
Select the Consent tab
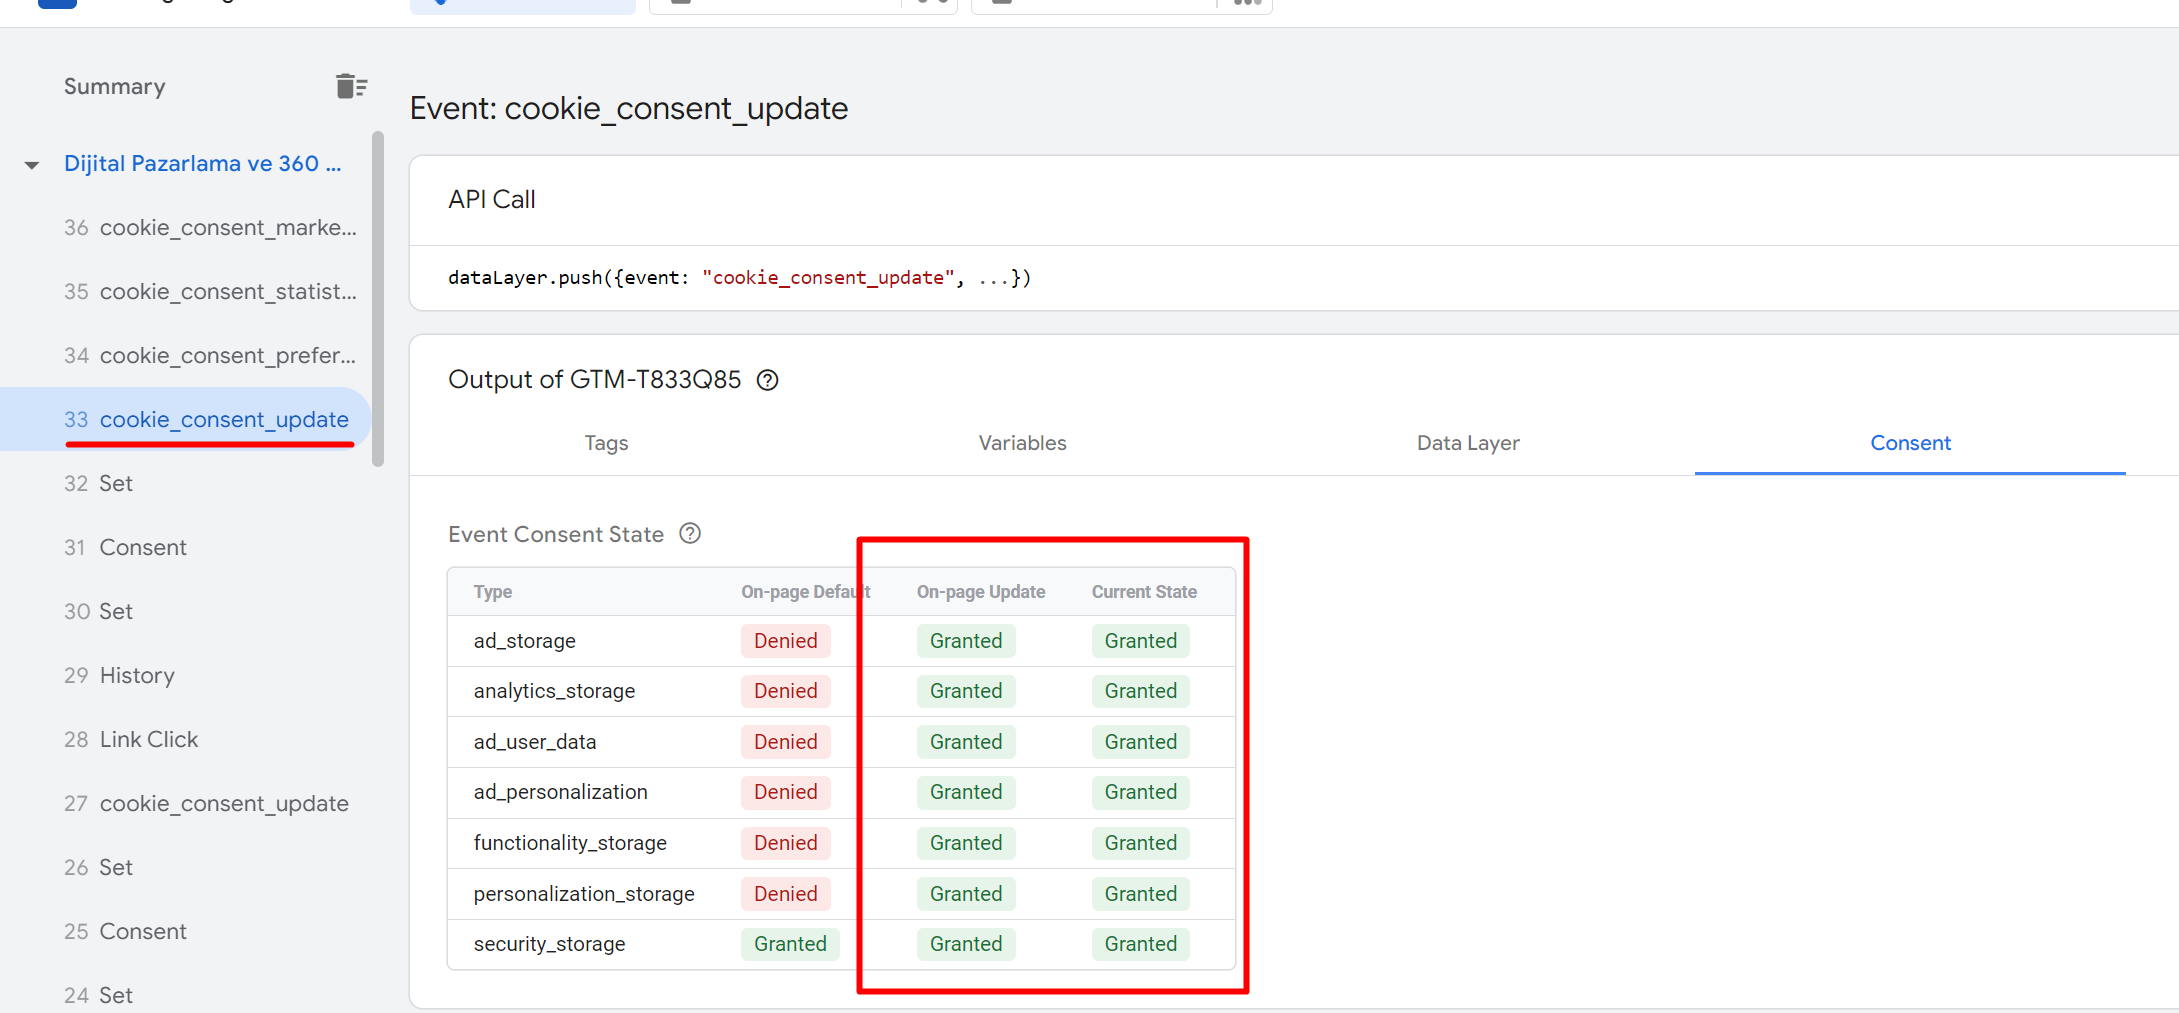[x=1909, y=443]
